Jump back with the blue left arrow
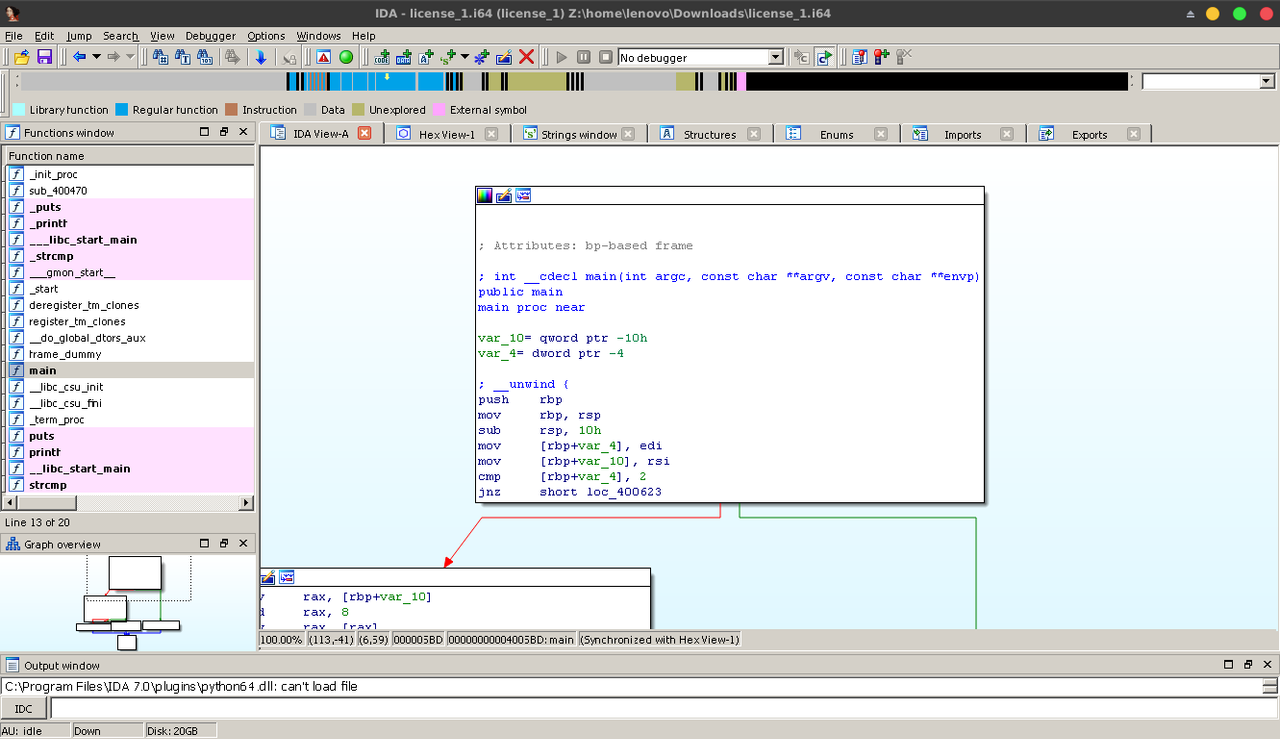 79,57
